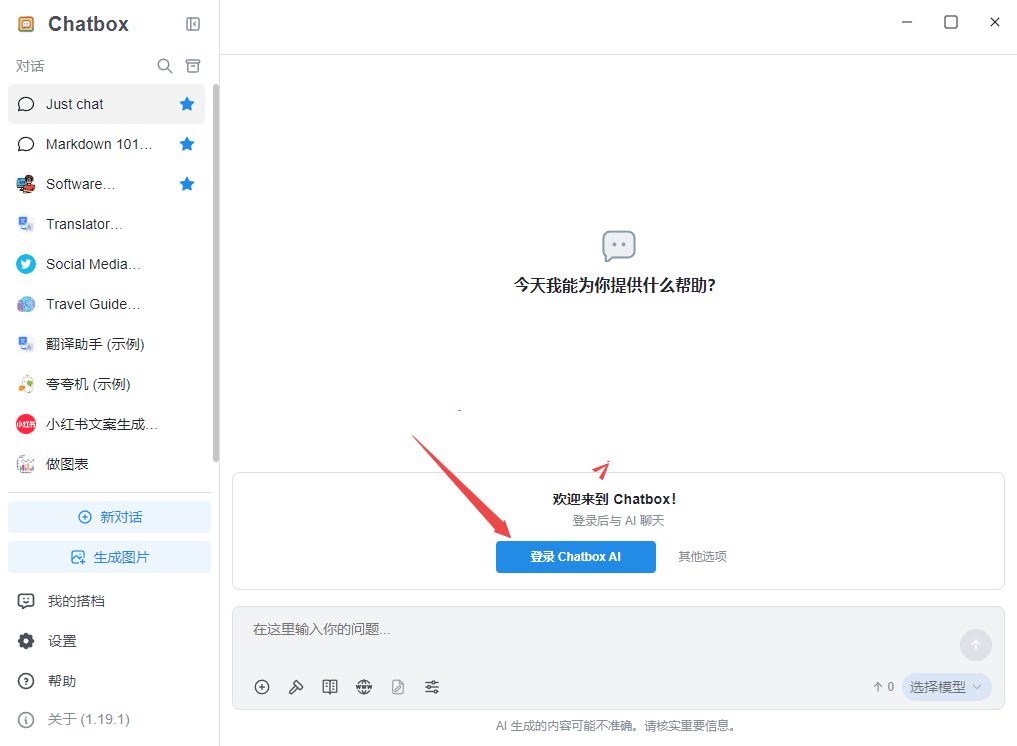This screenshot has width=1017, height=746.
Task: Collapse the sidebar with the panel icon
Action: tap(193, 24)
